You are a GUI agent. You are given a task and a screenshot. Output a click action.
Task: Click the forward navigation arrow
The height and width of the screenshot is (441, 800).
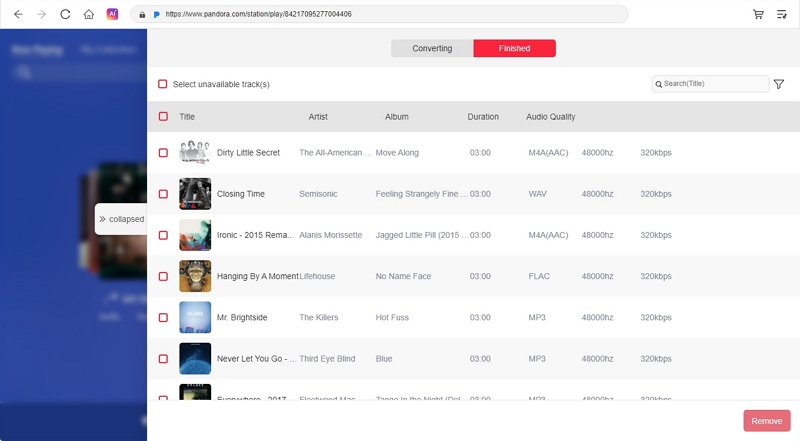coord(42,14)
